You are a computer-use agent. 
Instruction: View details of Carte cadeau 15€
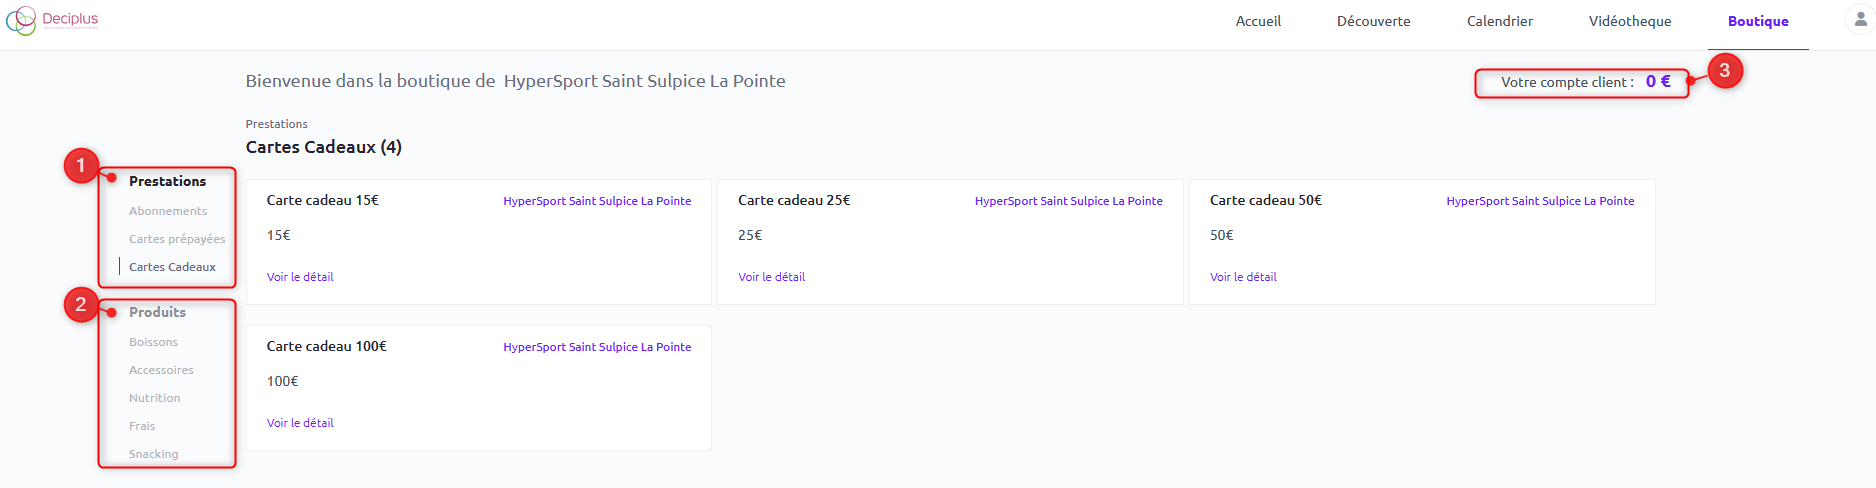coord(300,277)
